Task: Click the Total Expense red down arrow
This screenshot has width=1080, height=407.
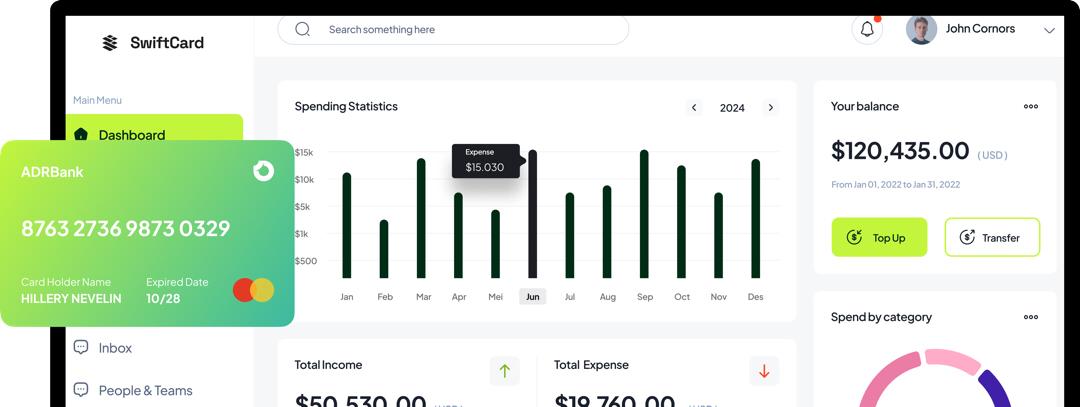Action: coord(764,371)
